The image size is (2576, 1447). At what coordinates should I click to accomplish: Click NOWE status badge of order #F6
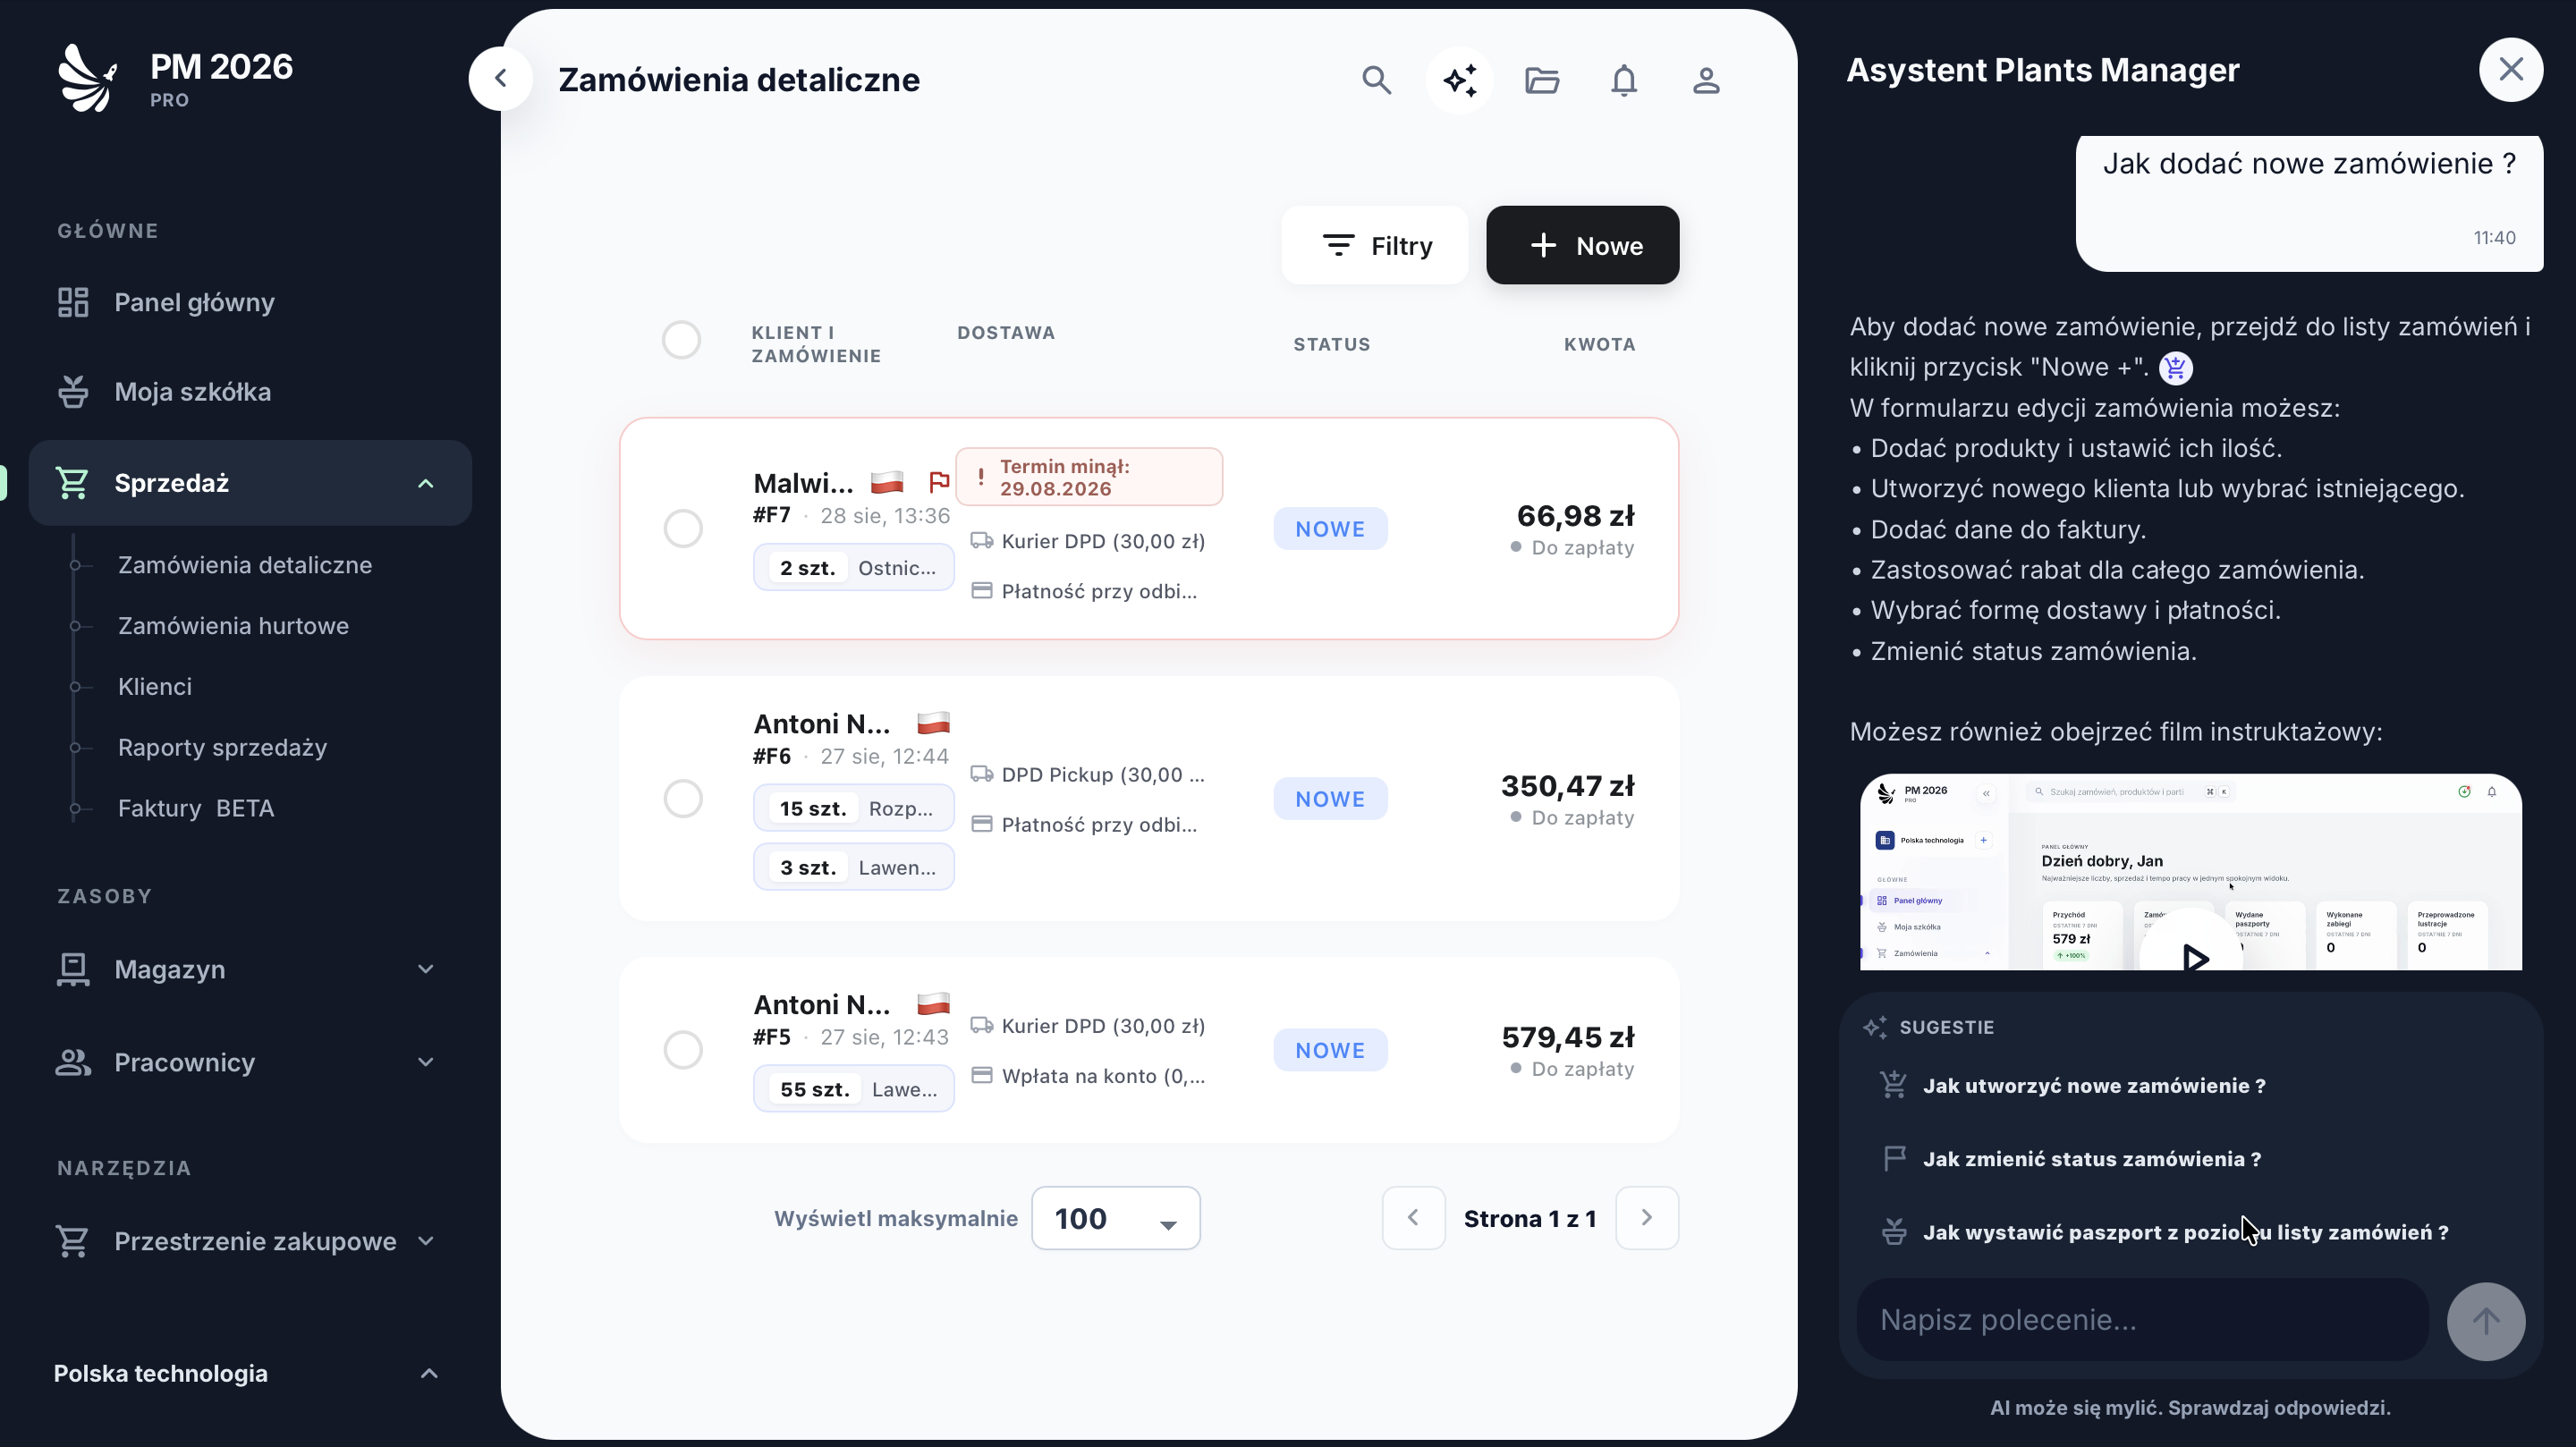(1330, 799)
